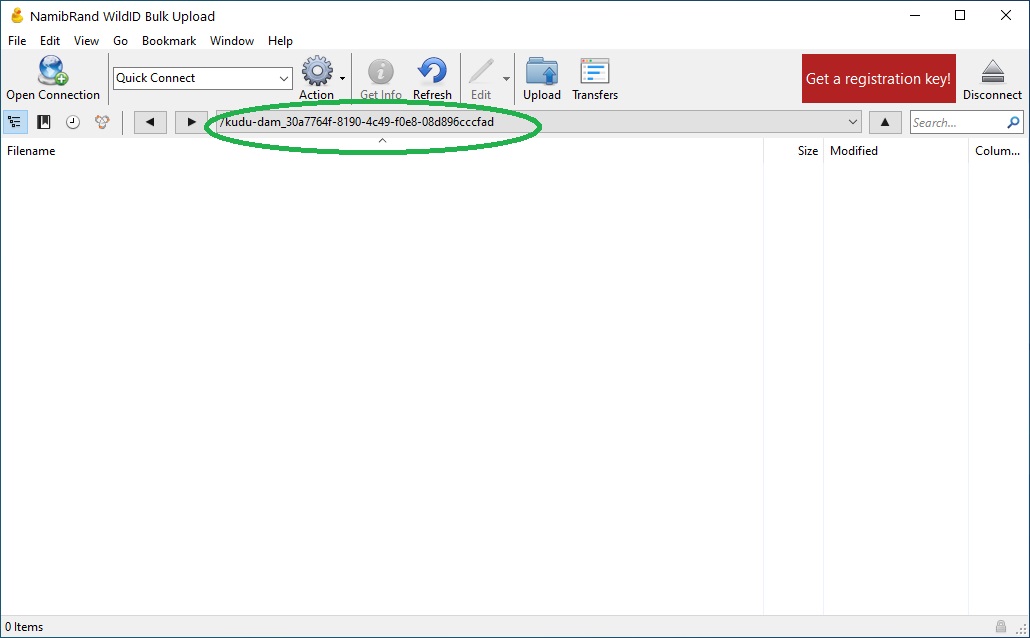The image size is (1030, 638).
Task: Minimize the NamibRand WildID window
Action: pyautogui.click(x=914, y=15)
